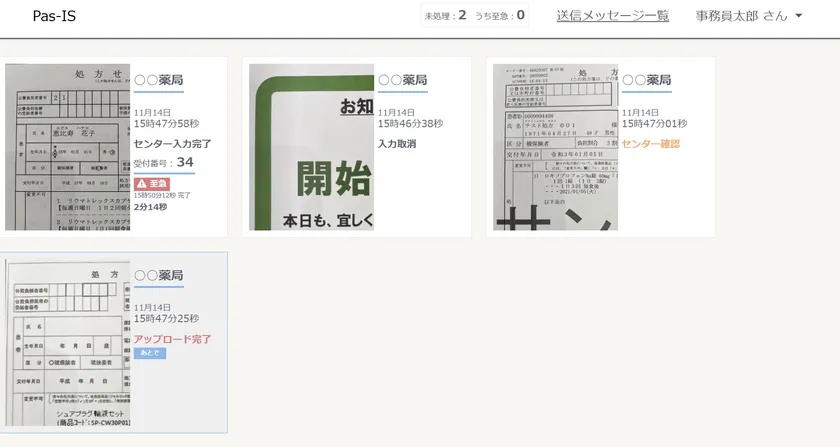Click the 受付番号：34 label

pyautogui.click(x=163, y=162)
